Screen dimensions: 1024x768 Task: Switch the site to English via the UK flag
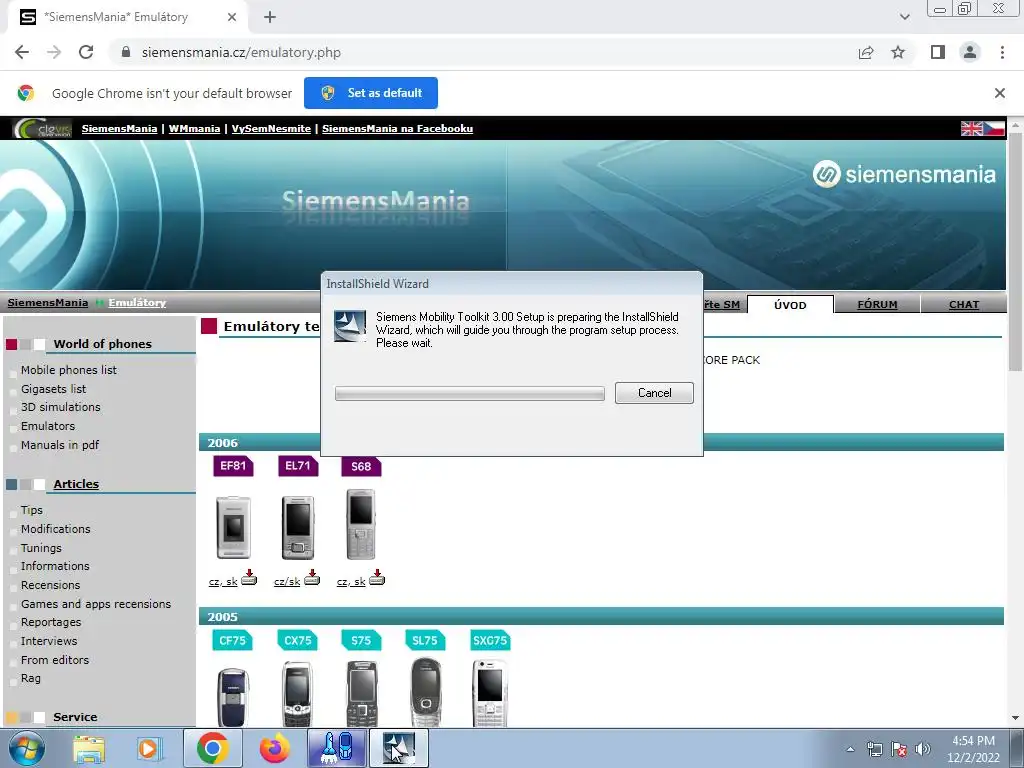tap(972, 129)
